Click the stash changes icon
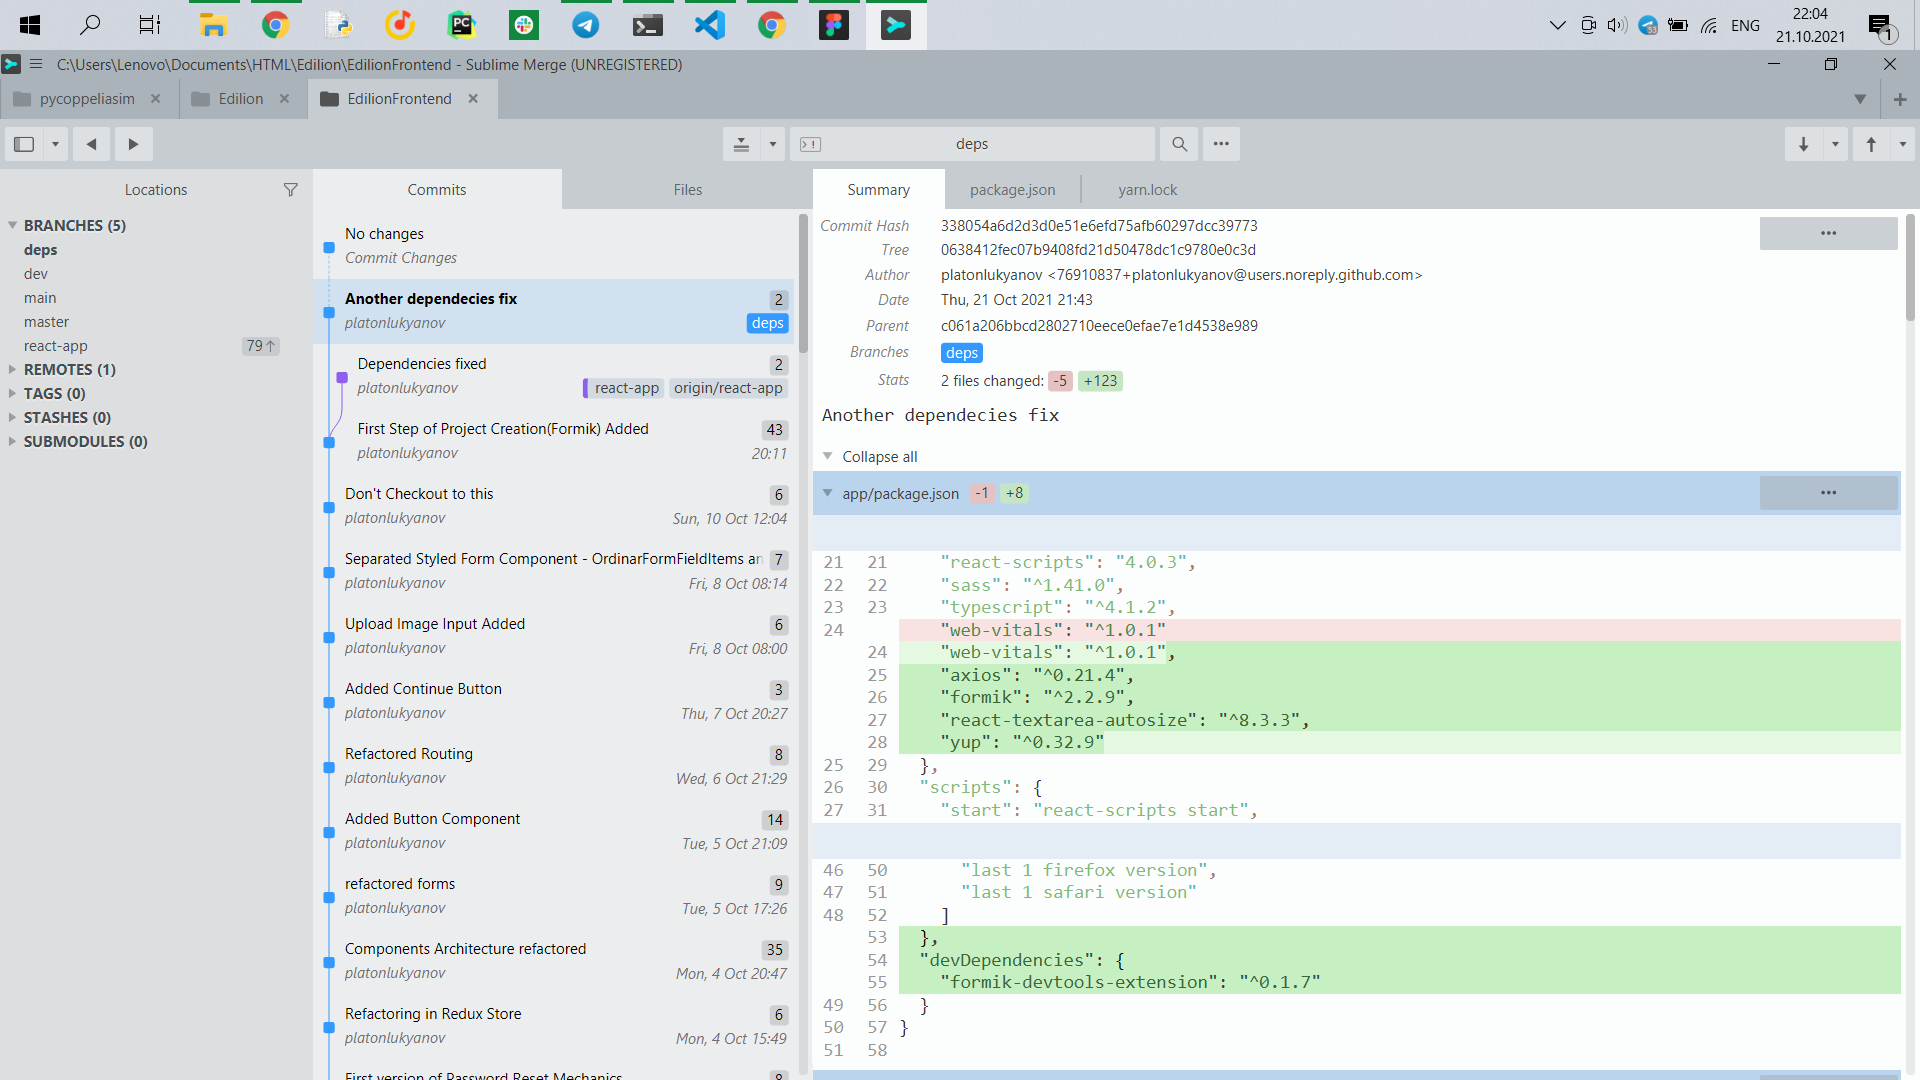Image resolution: width=1920 pixels, height=1080 pixels. click(741, 144)
